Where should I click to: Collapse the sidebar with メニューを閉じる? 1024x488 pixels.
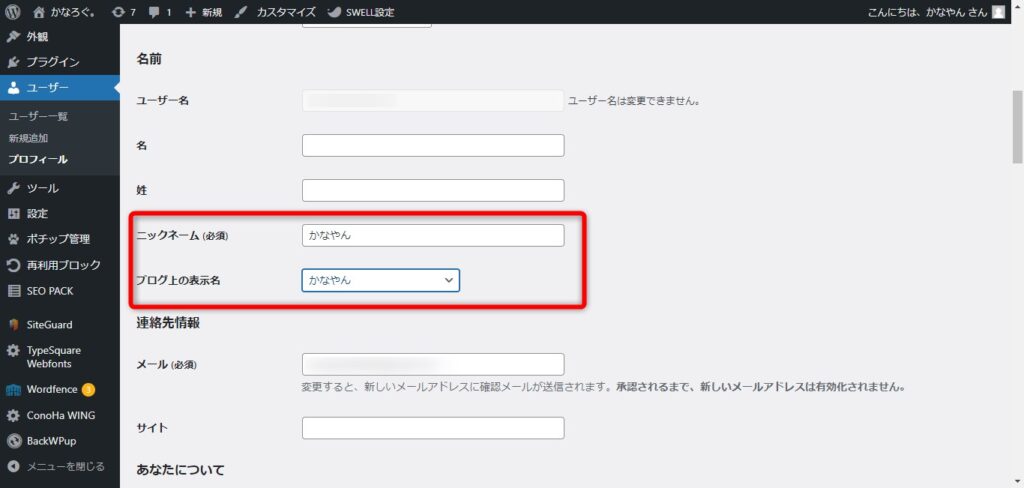click(59, 466)
